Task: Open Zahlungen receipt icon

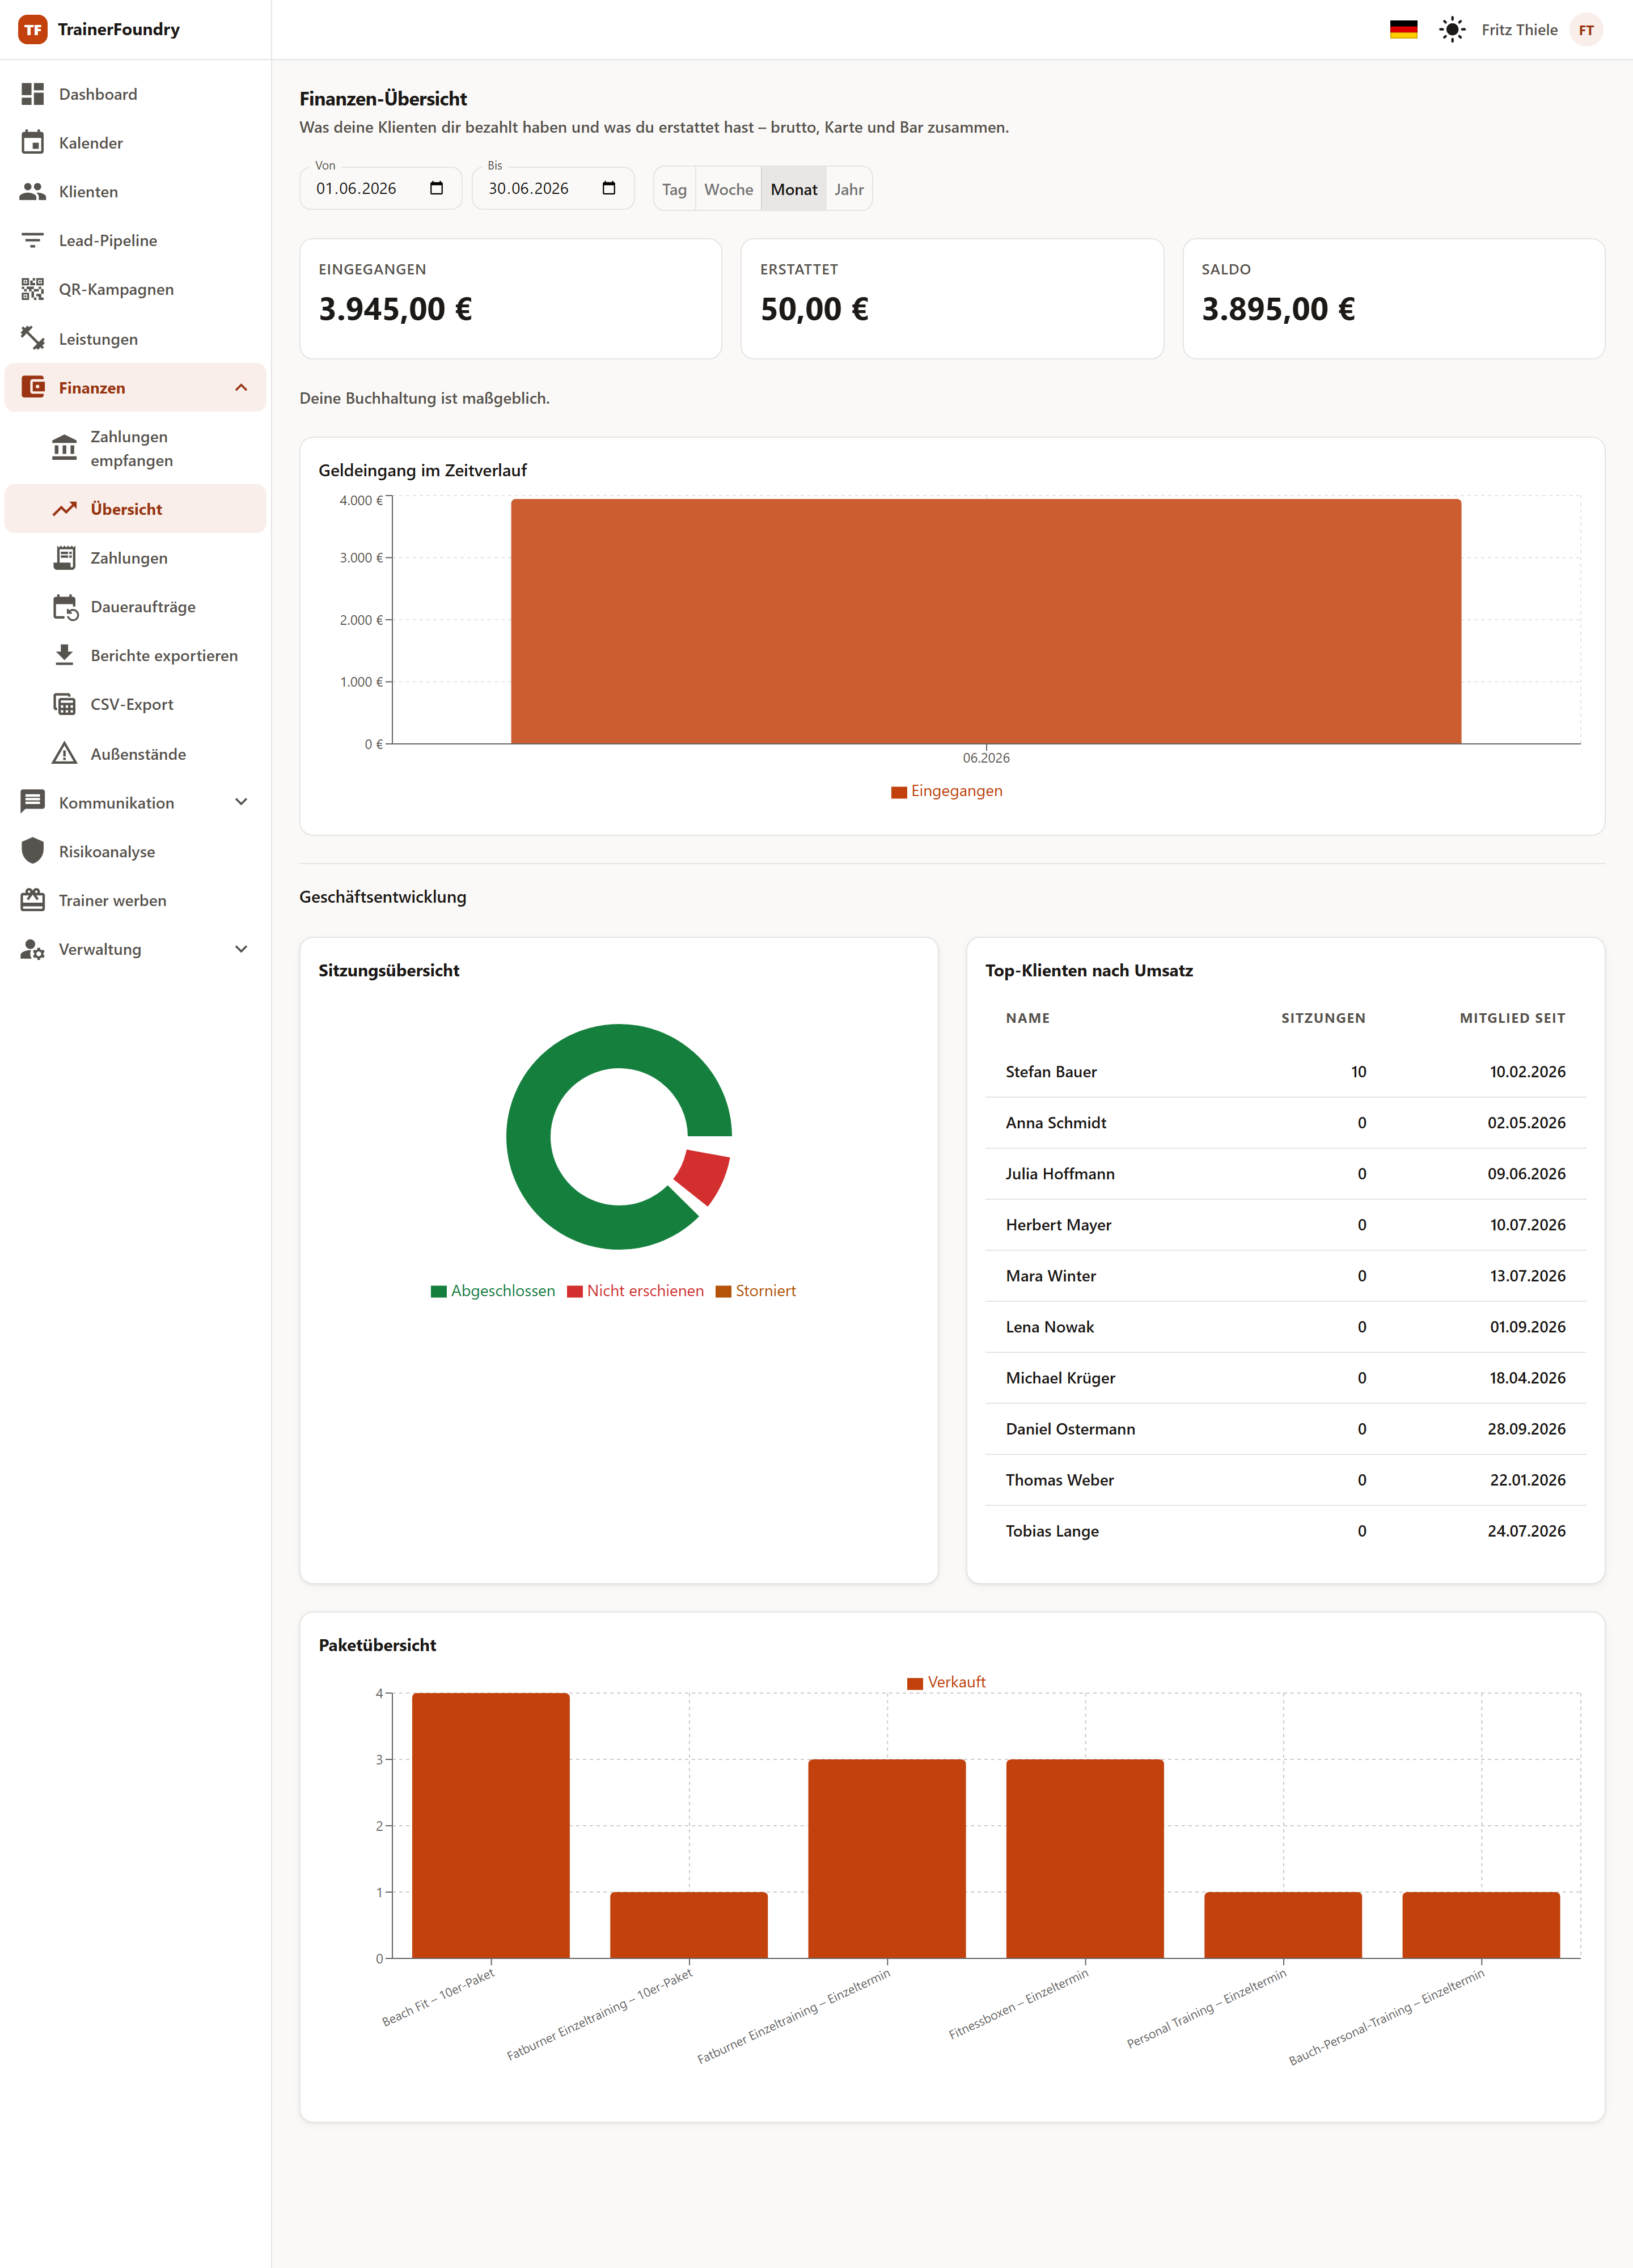Action: (64, 558)
